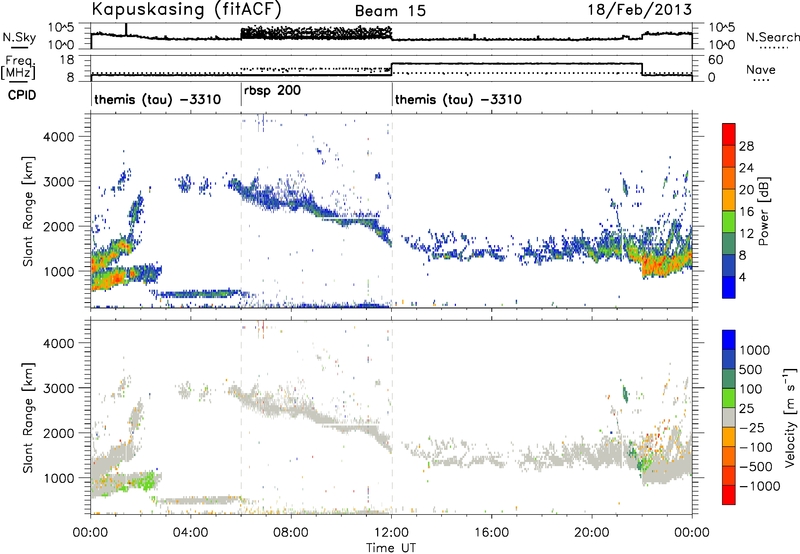Viewport: 800px width, 554px height.
Task: Click the right "10^0" tick of the N.Search axis
Action: pos(722,45)
